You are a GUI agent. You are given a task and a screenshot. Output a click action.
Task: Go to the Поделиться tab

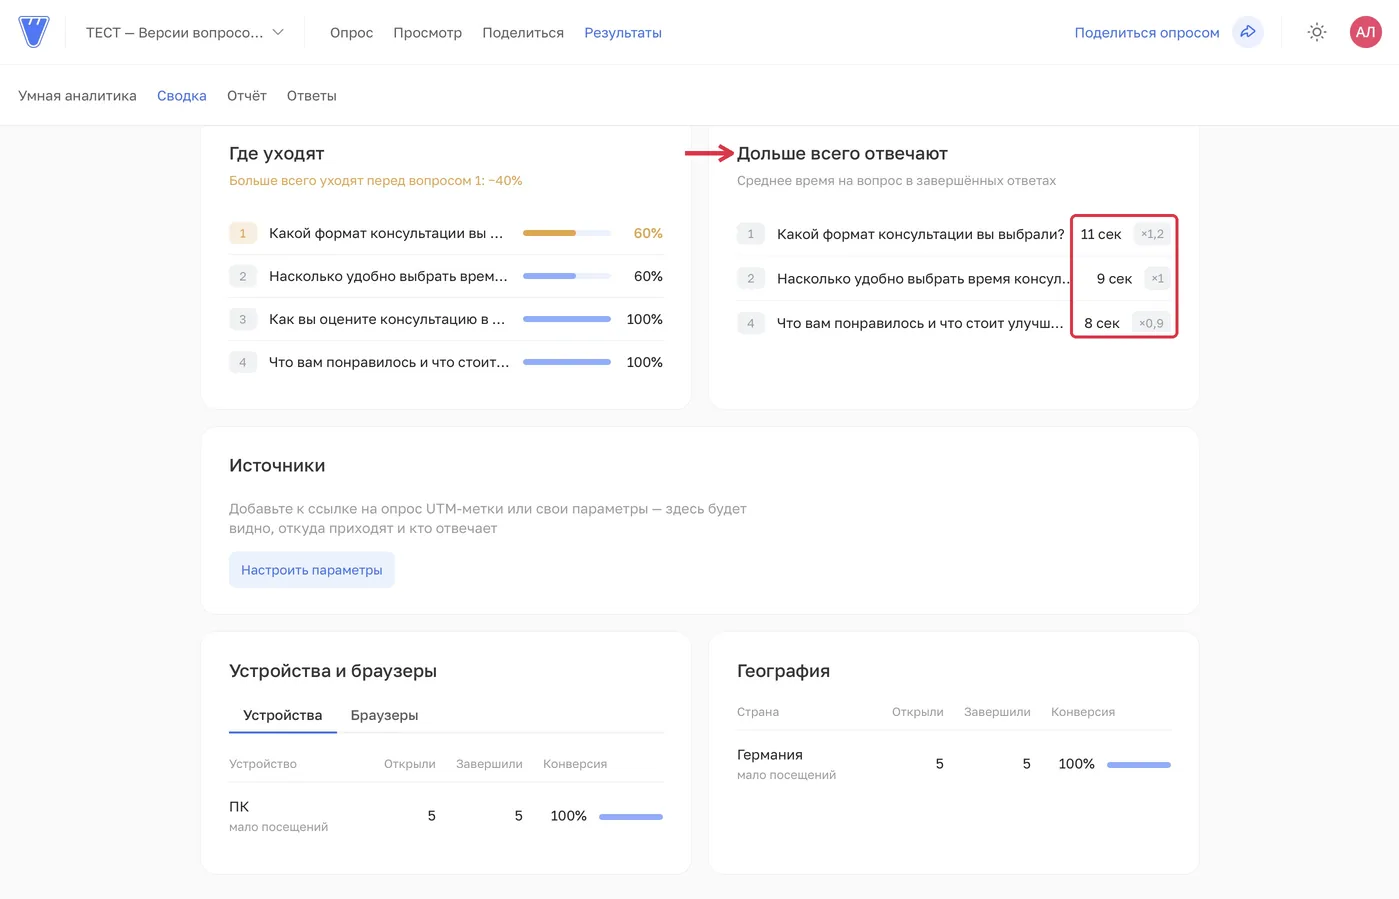523,33
